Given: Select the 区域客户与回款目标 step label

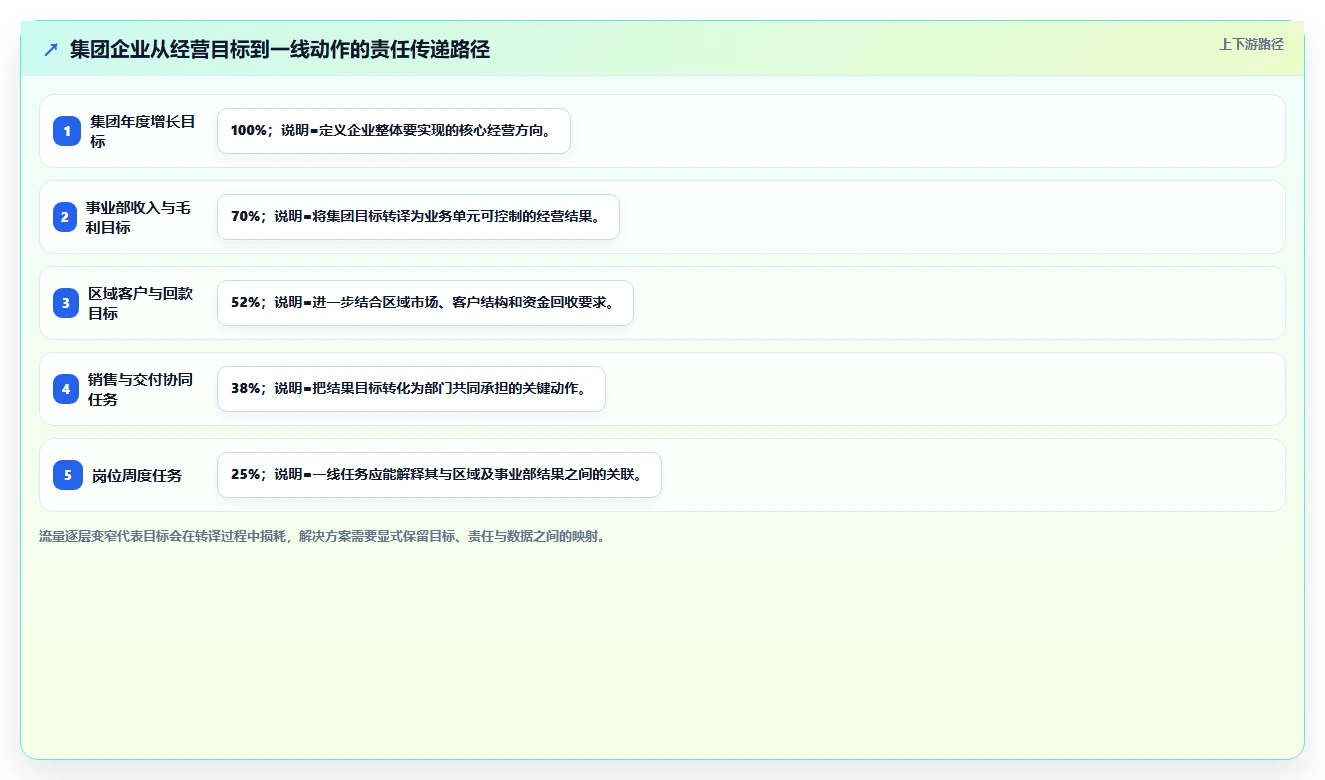Looking at the screenshot, I should coord(141,303).
